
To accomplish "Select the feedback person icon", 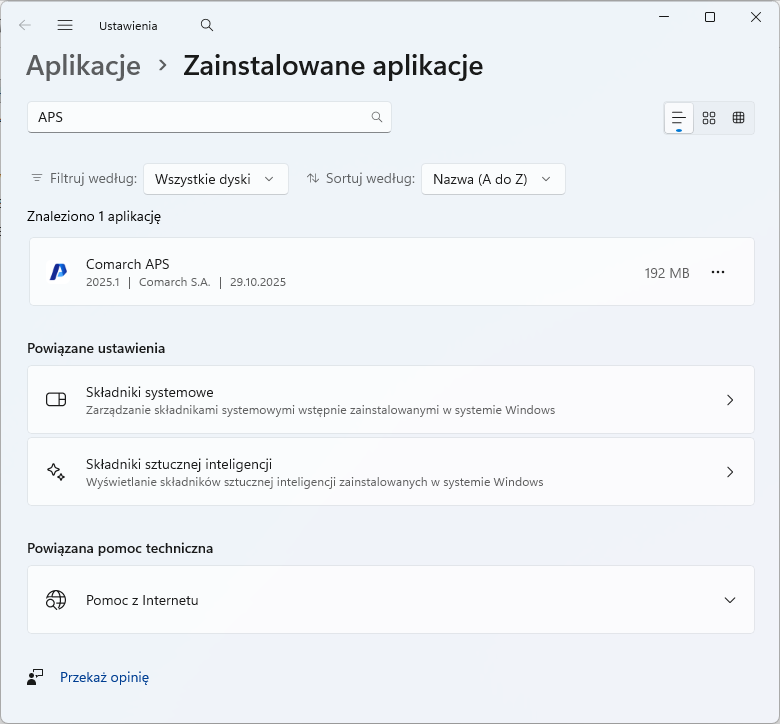I will tap(35, 677).
